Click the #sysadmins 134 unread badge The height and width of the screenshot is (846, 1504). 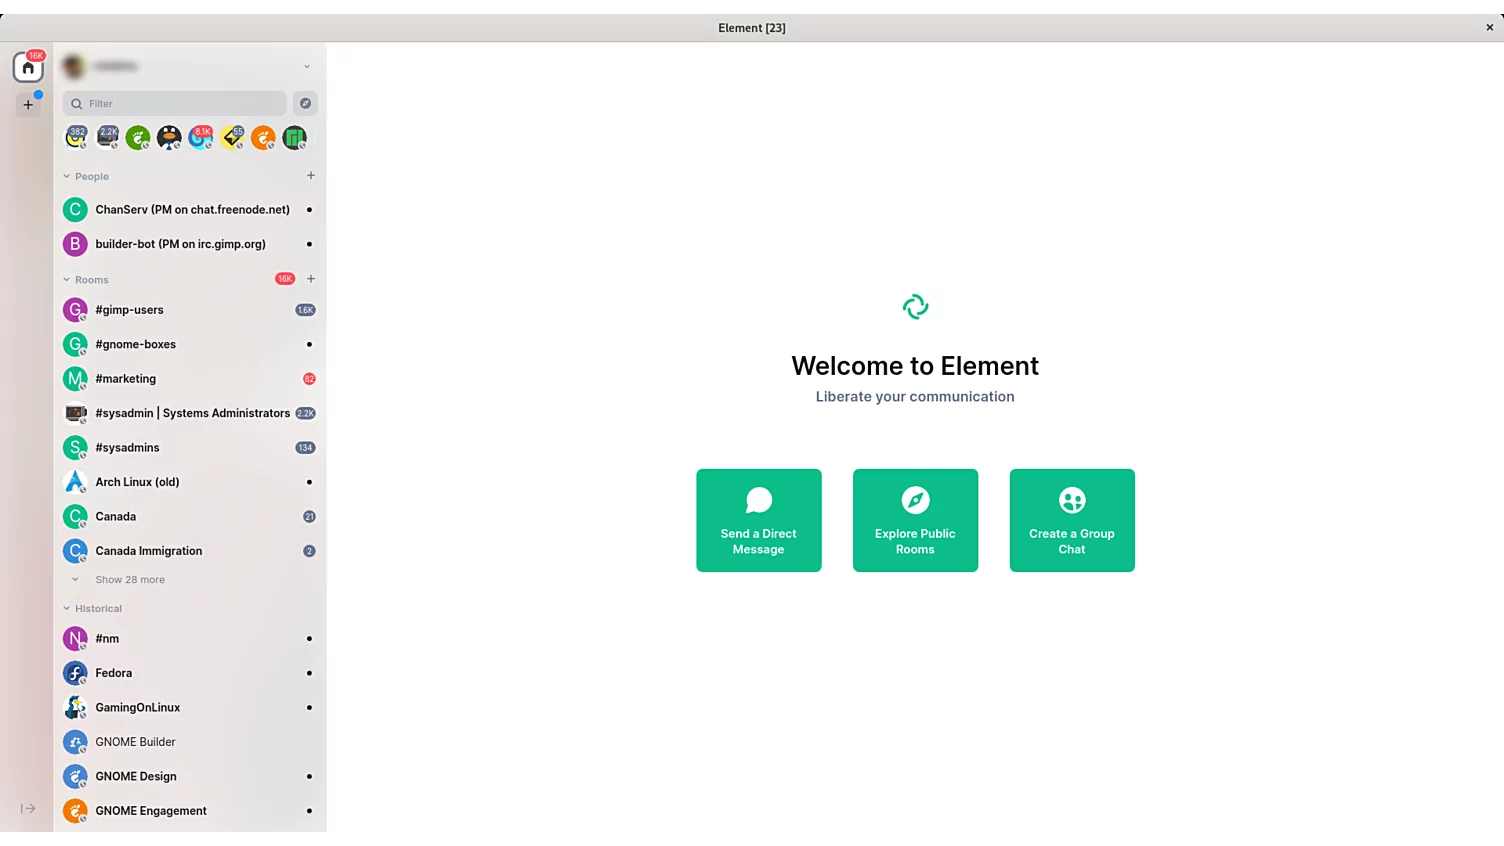tap(305, 448)
